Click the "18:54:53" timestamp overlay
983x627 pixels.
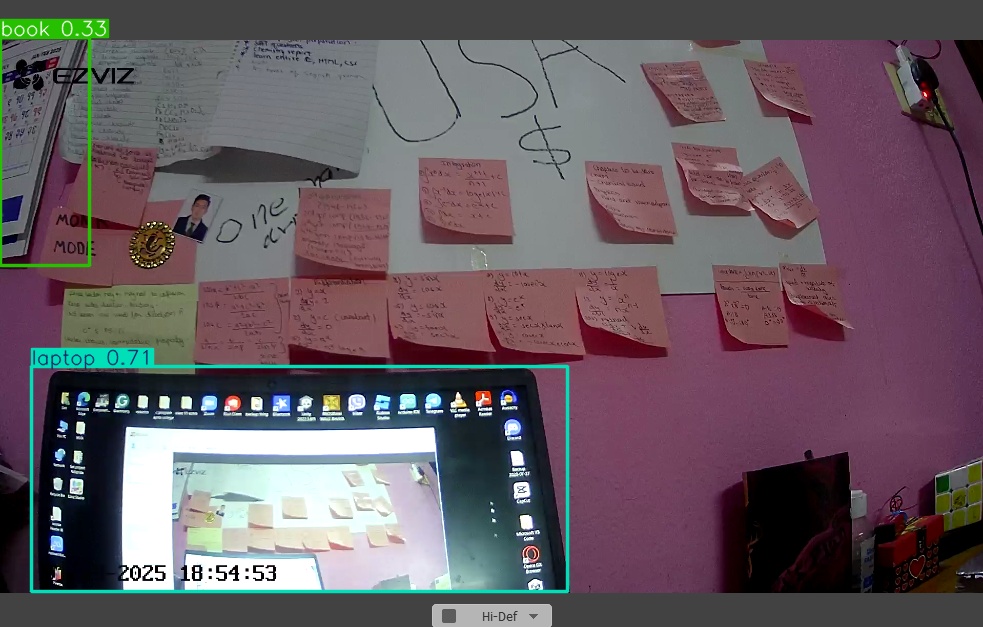pos(228,573)
